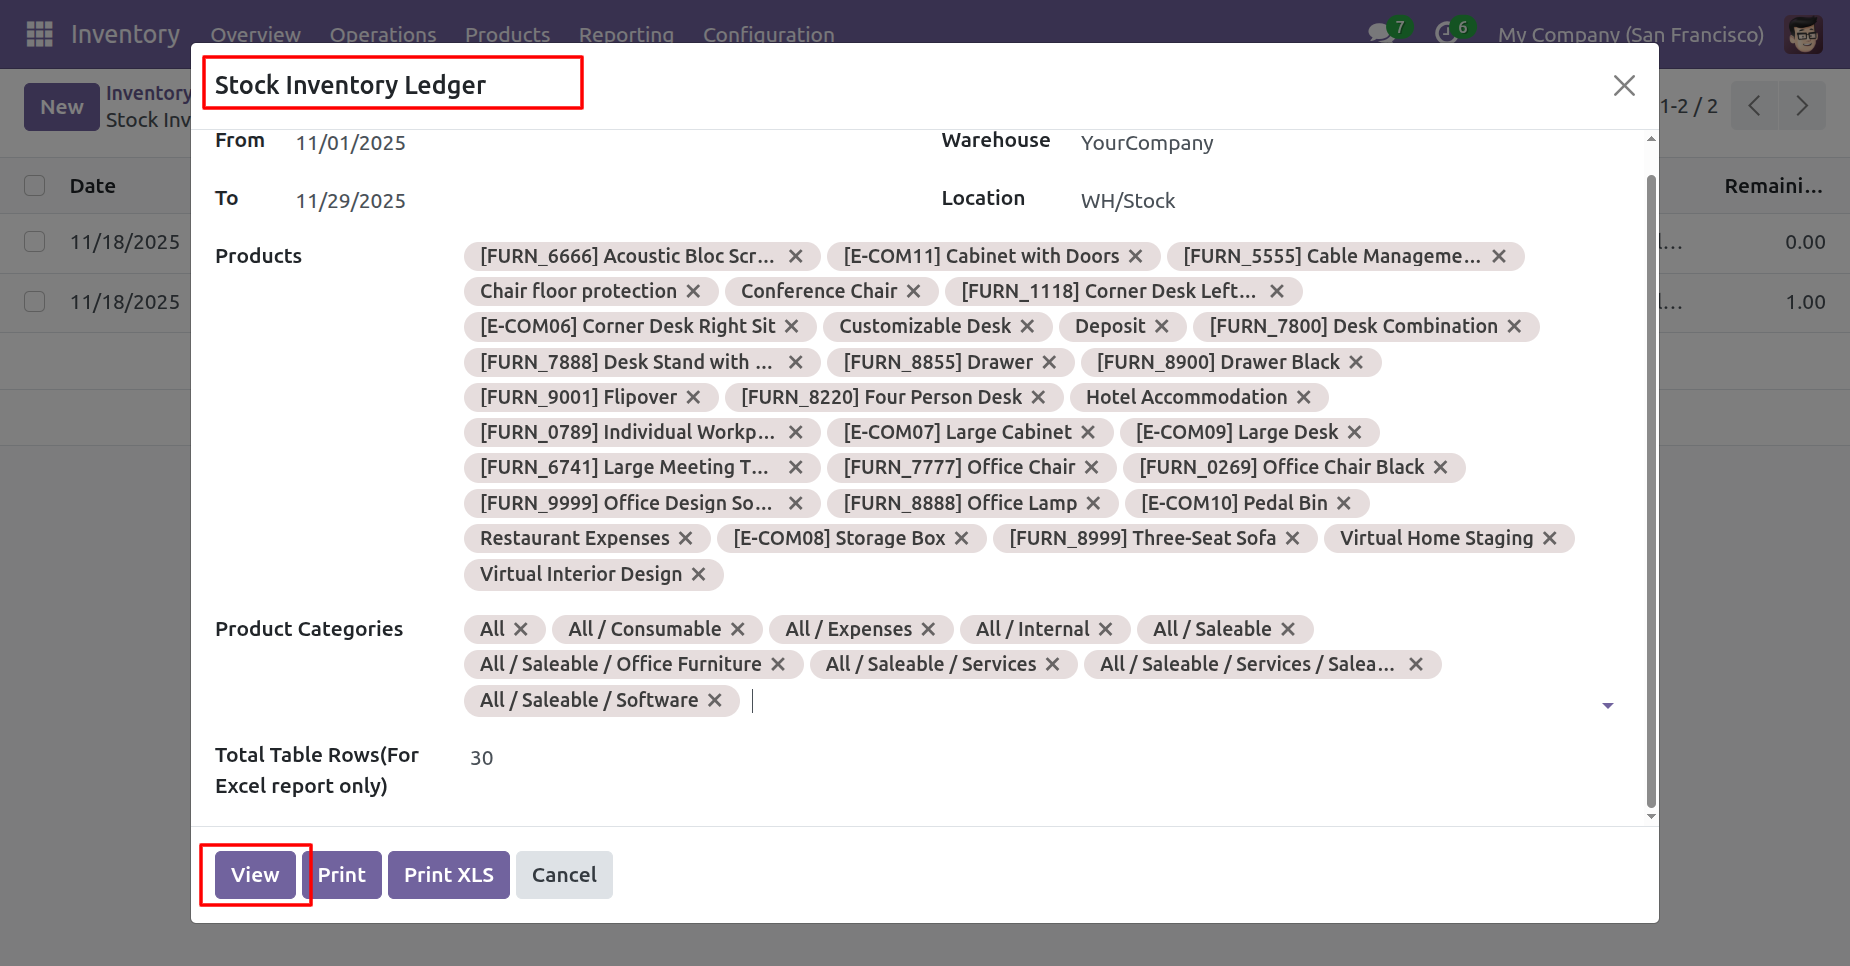Go to previous record page arrow

pyautogui.click(x=1754, y=106)
